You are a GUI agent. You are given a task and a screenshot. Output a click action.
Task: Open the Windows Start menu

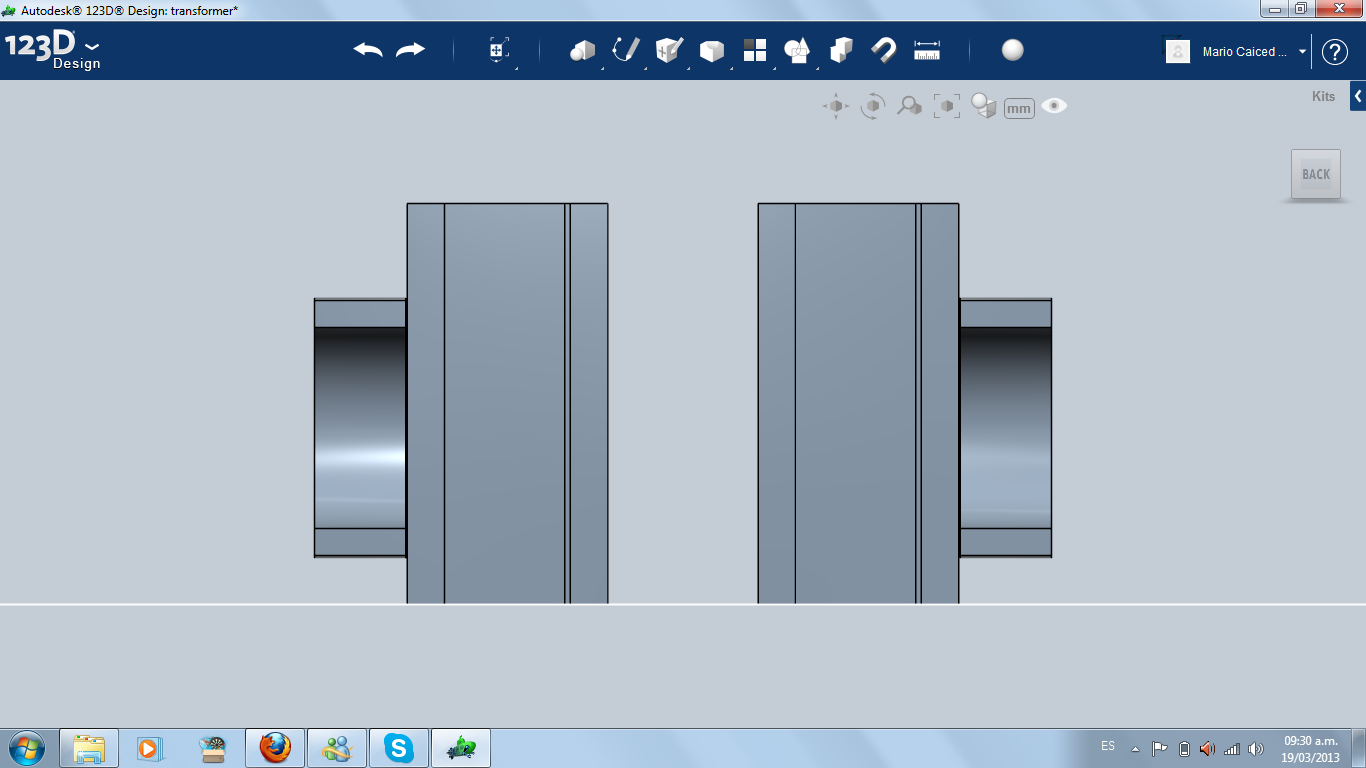(x=26, y=748)
